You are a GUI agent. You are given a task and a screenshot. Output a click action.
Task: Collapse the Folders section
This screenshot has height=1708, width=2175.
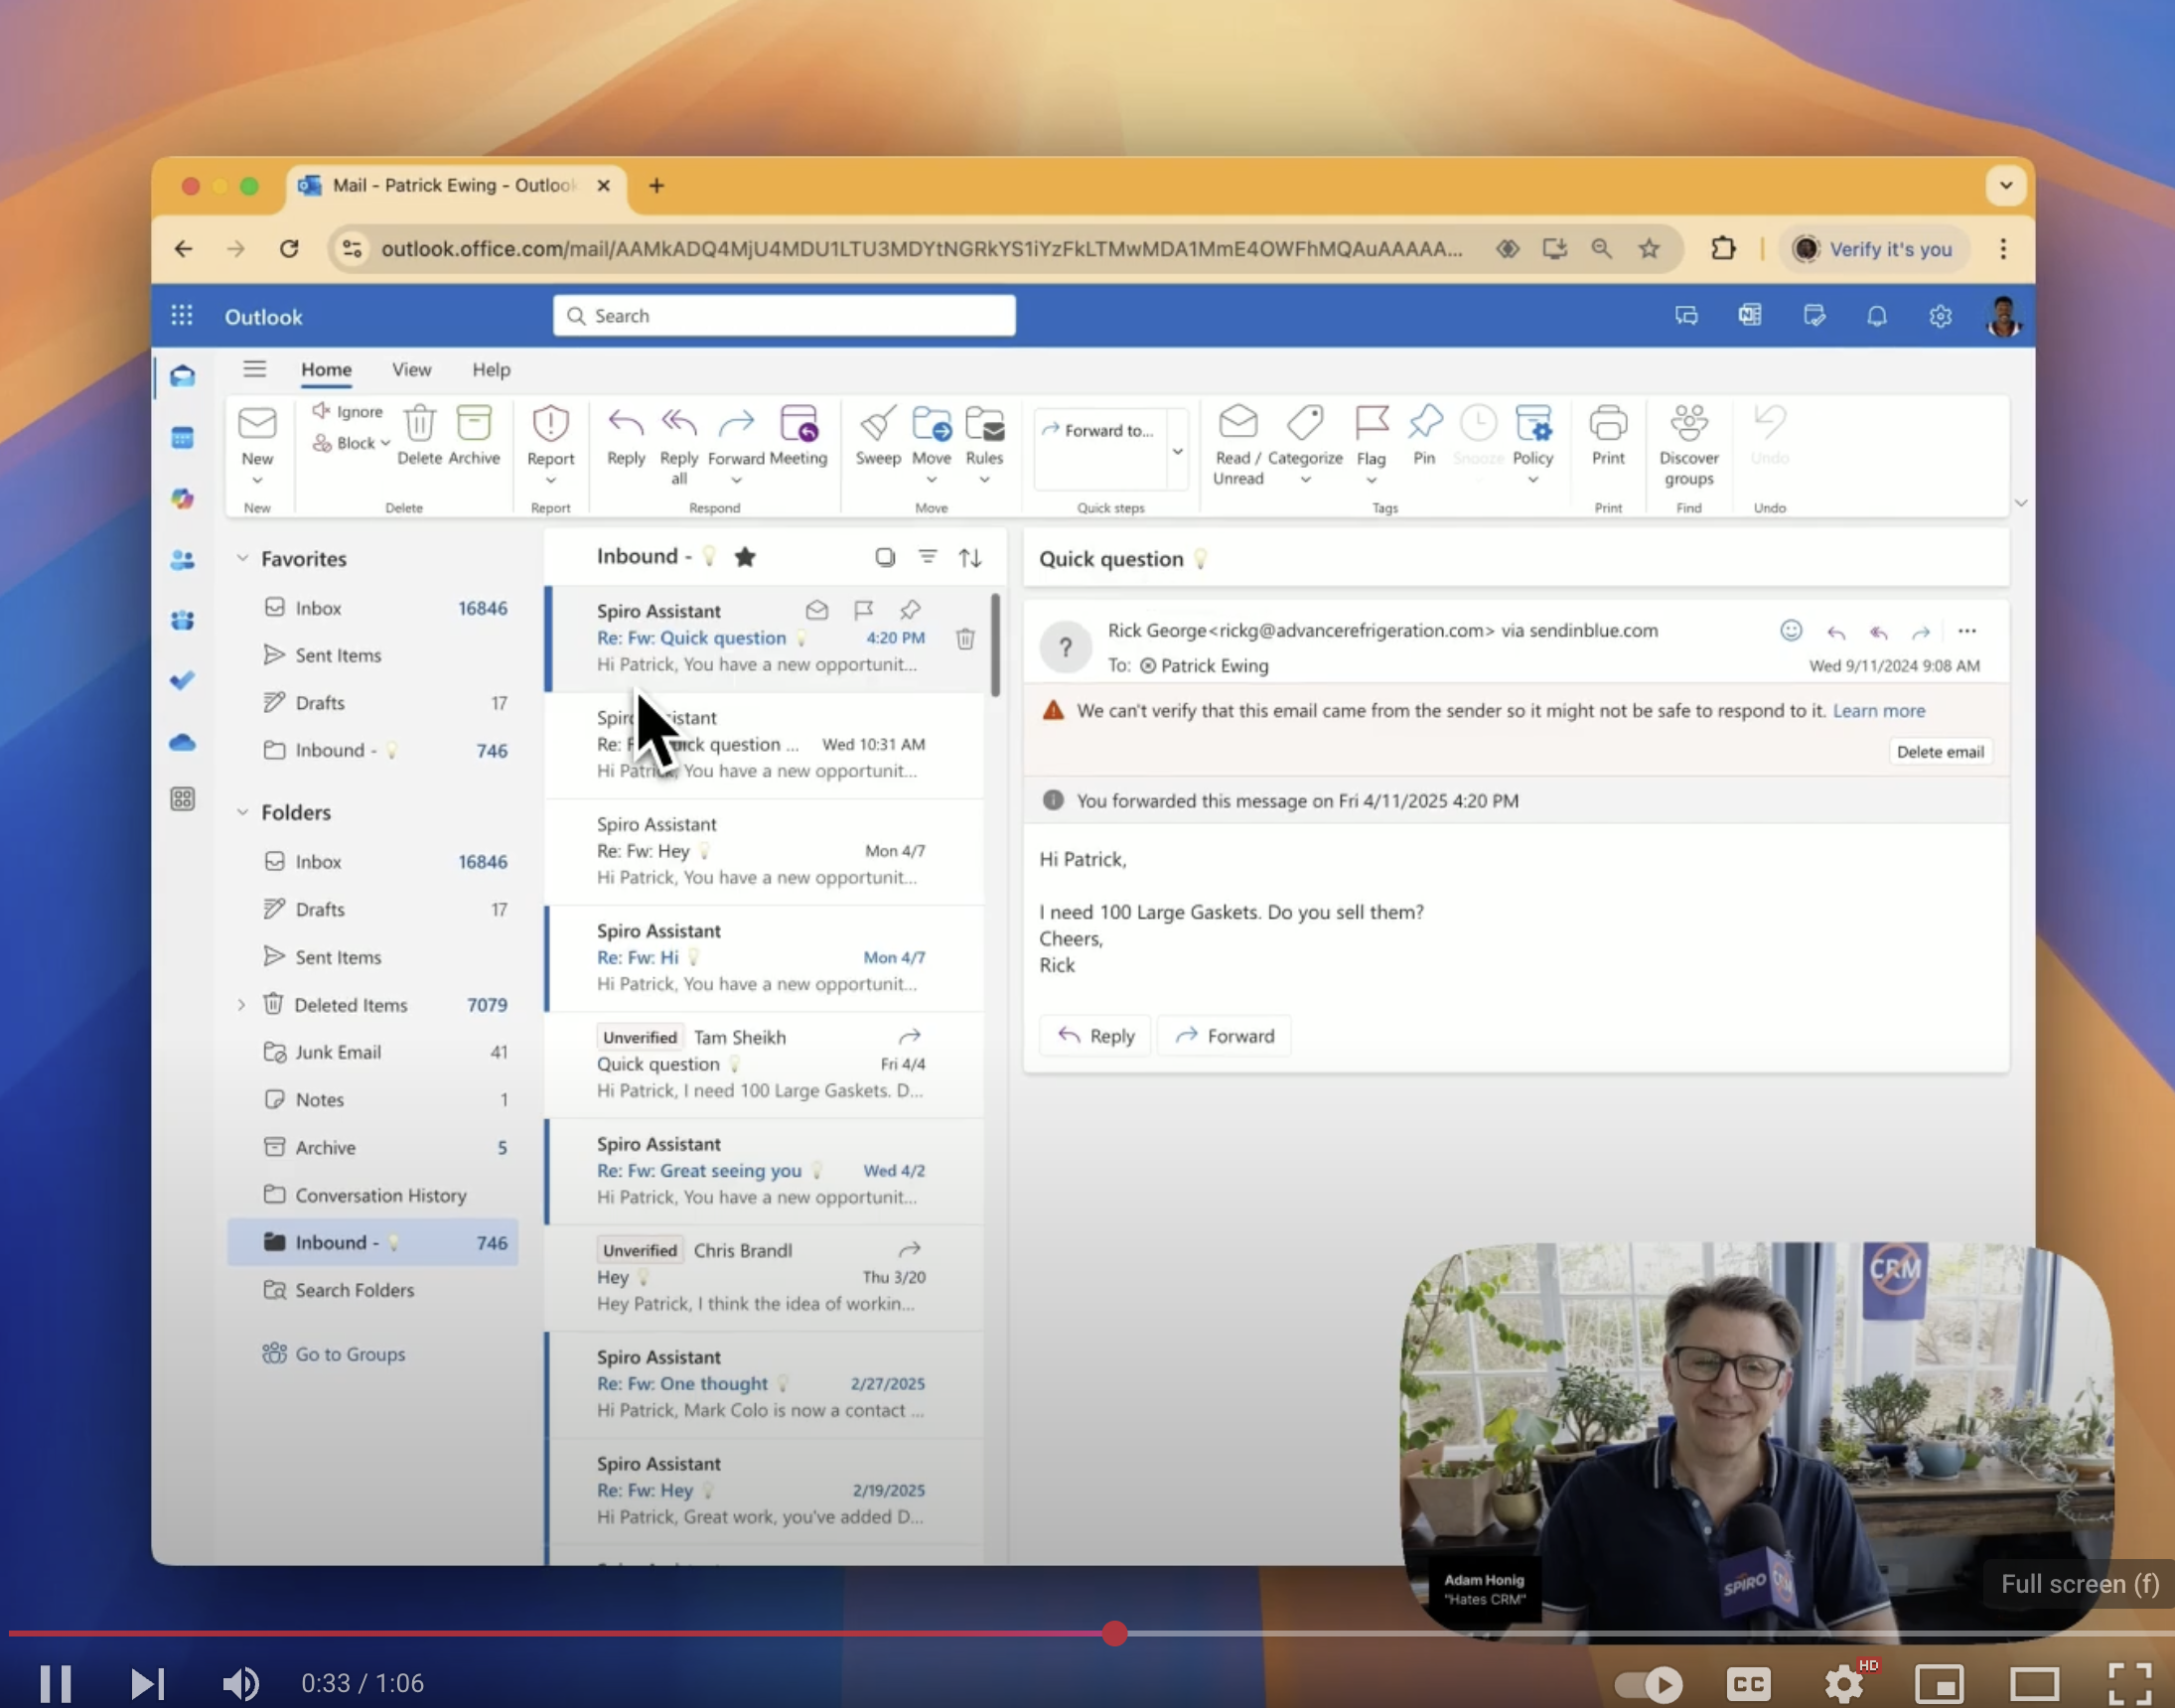click(242, 812)
